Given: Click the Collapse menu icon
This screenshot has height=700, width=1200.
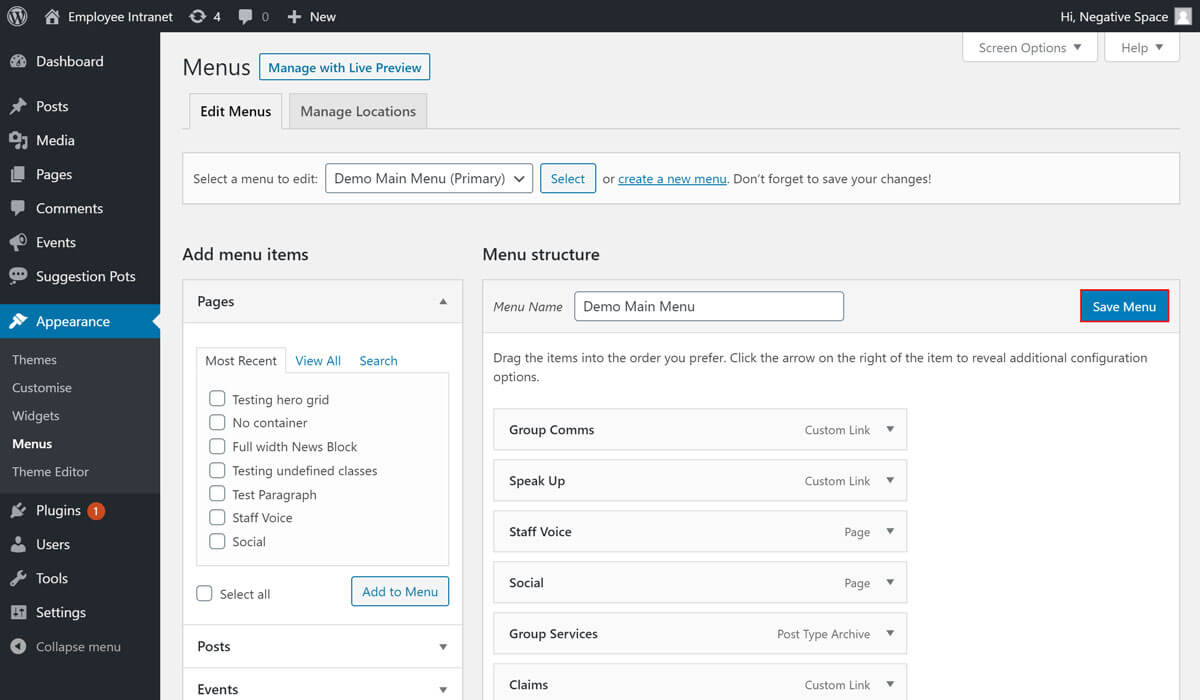Looking at the screenshot, I should tap(18, 646).
